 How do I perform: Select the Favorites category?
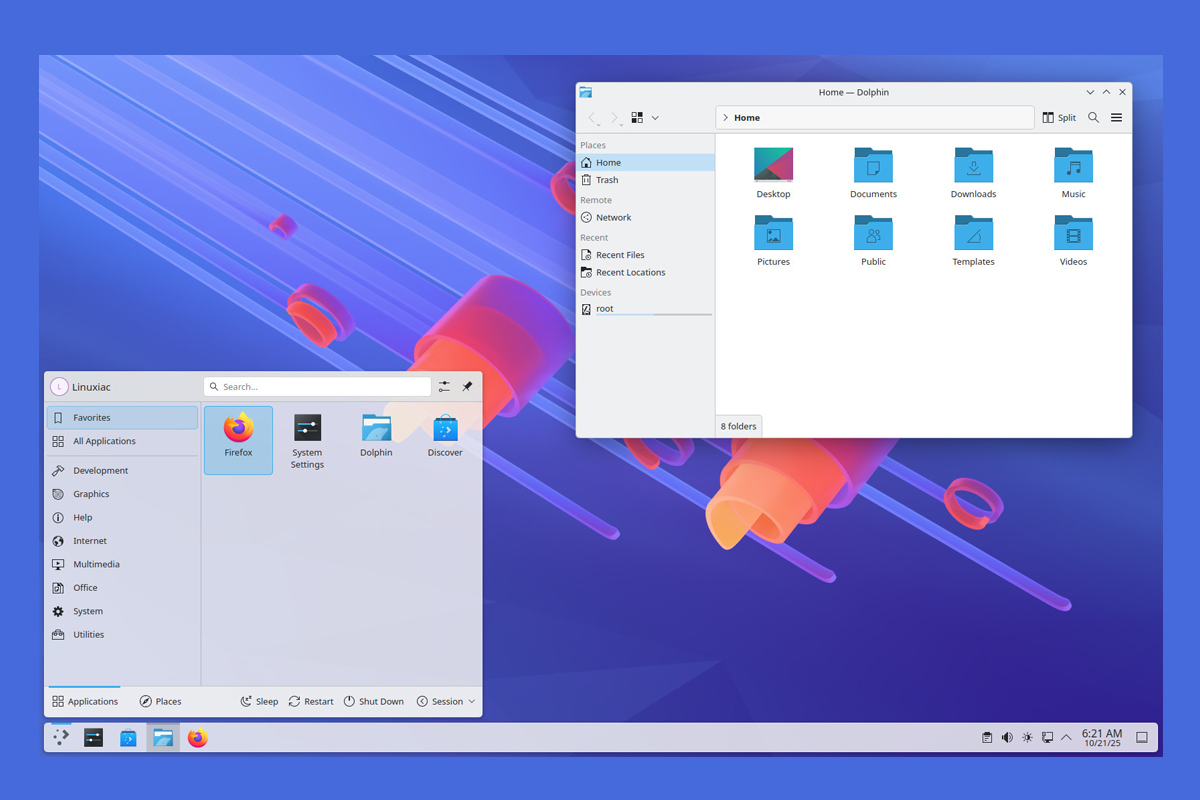122,417
